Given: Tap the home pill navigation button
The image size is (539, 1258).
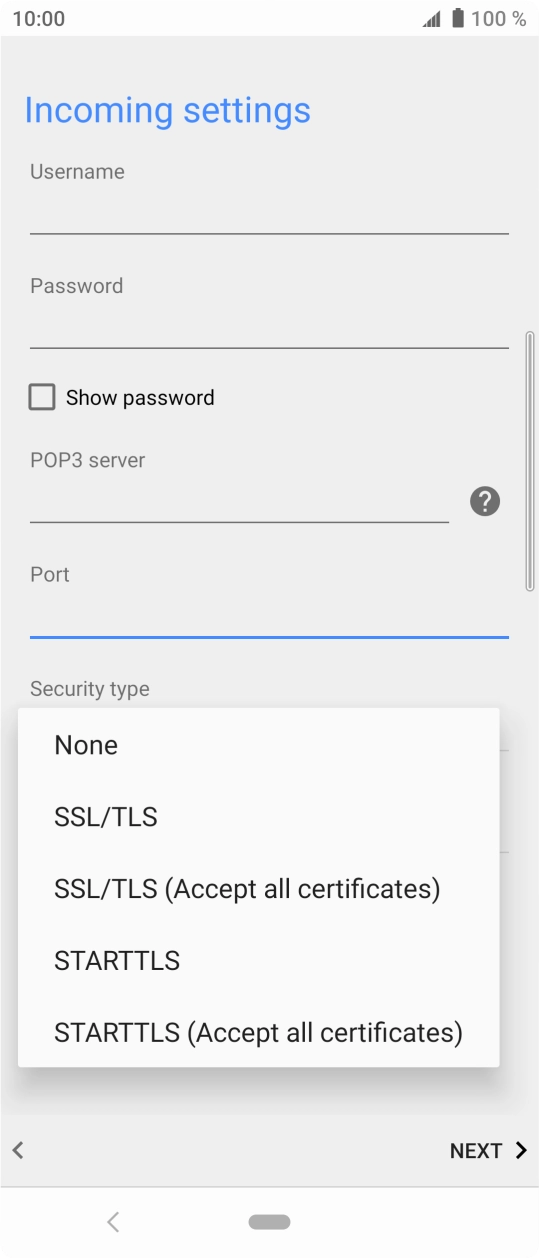Looking at the screenshot, I should (270, 1222).
